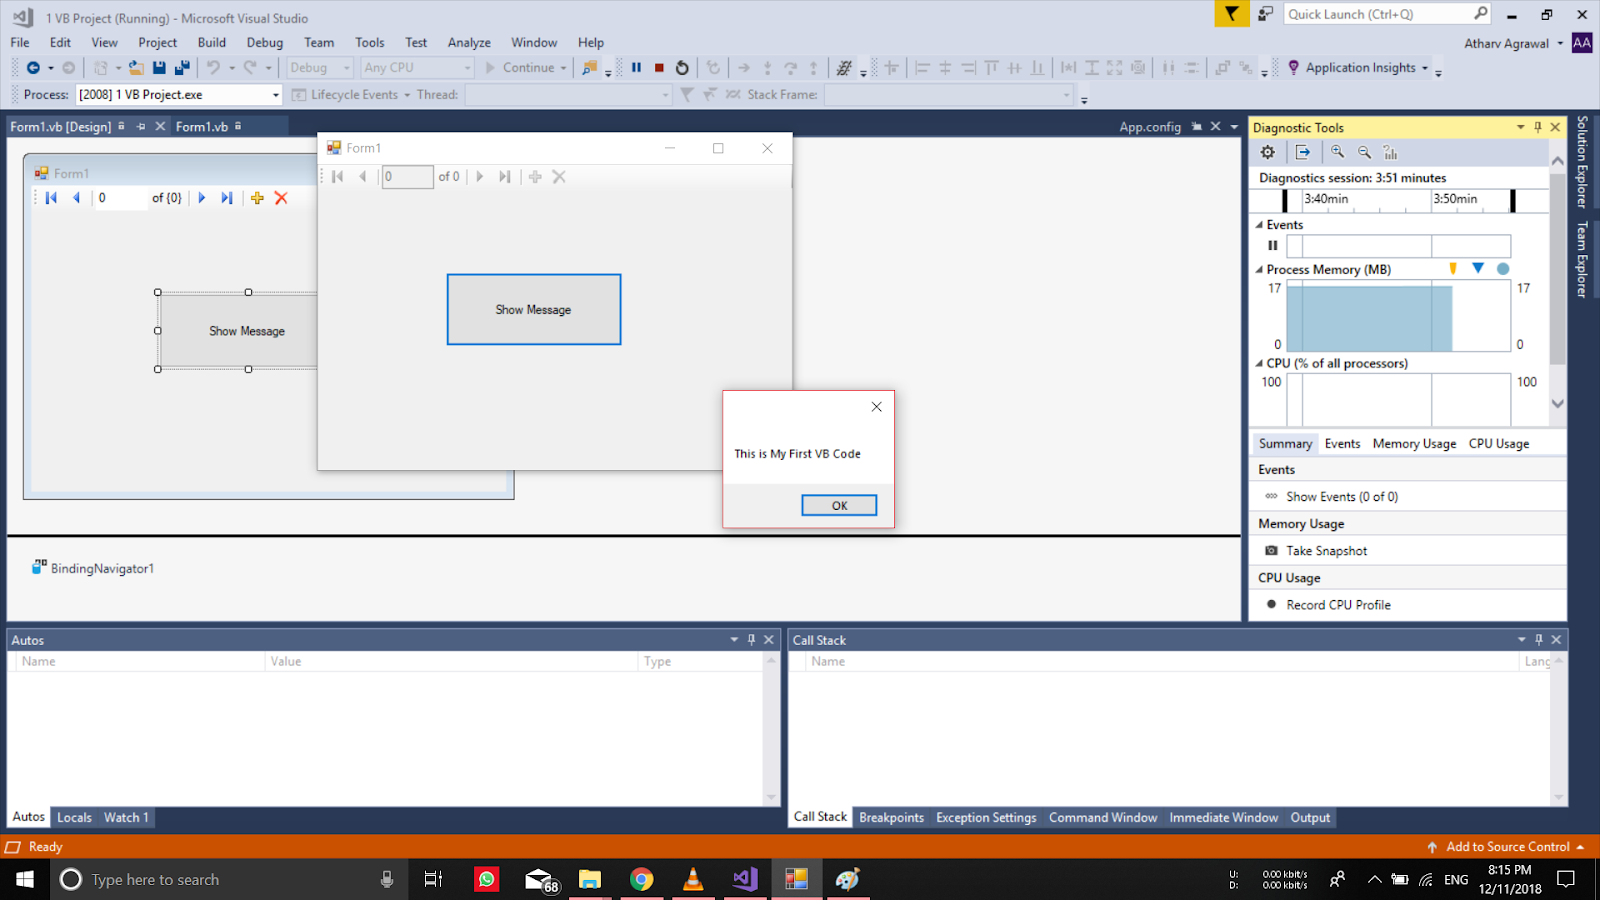This screenshot has height=900, width=1600.
Task: Toggle the pin on Form1.vb [Design] tab
Action: tap(141, 126)
